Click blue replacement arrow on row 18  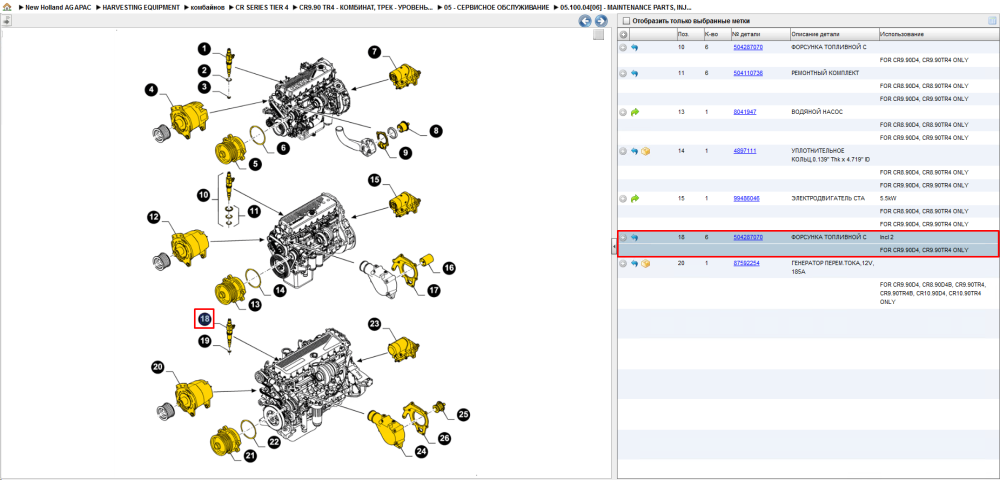(x=635, y=238)
